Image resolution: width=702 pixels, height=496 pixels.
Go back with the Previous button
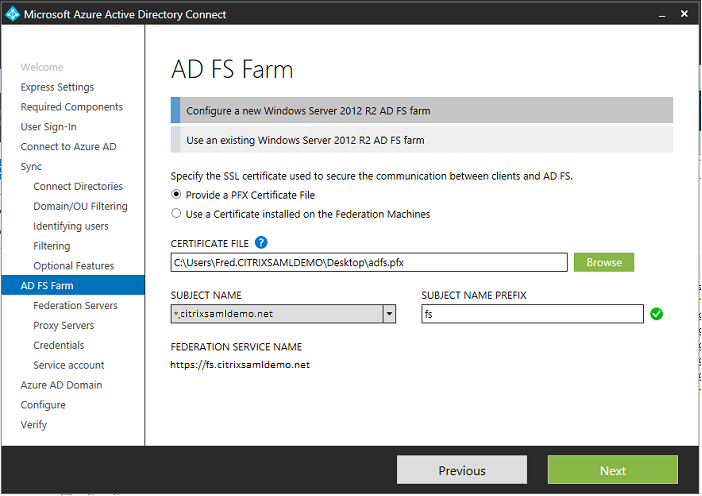point(461,470)
